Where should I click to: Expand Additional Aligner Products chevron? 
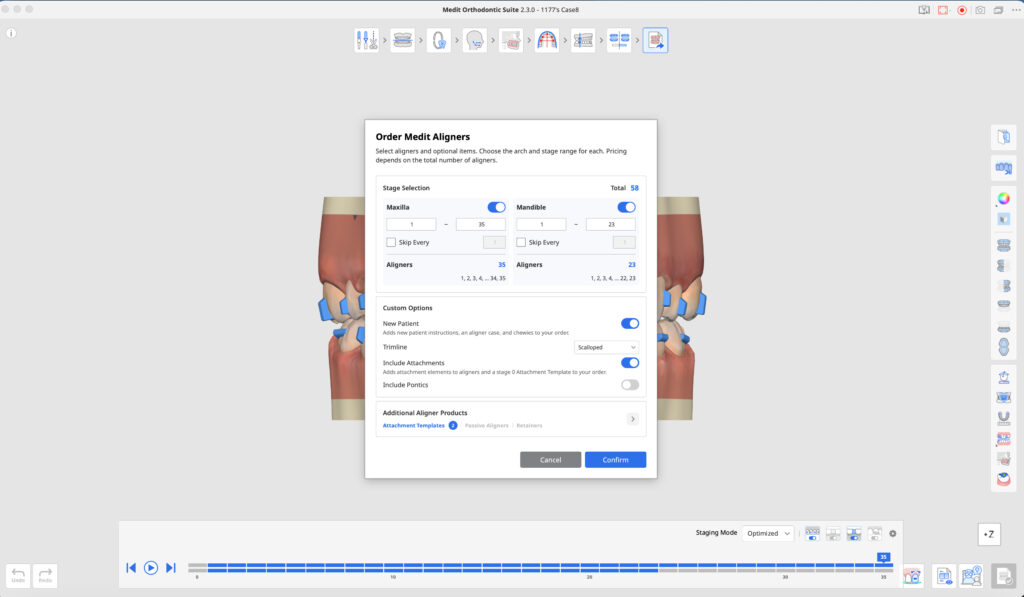[x=632, y=419]
